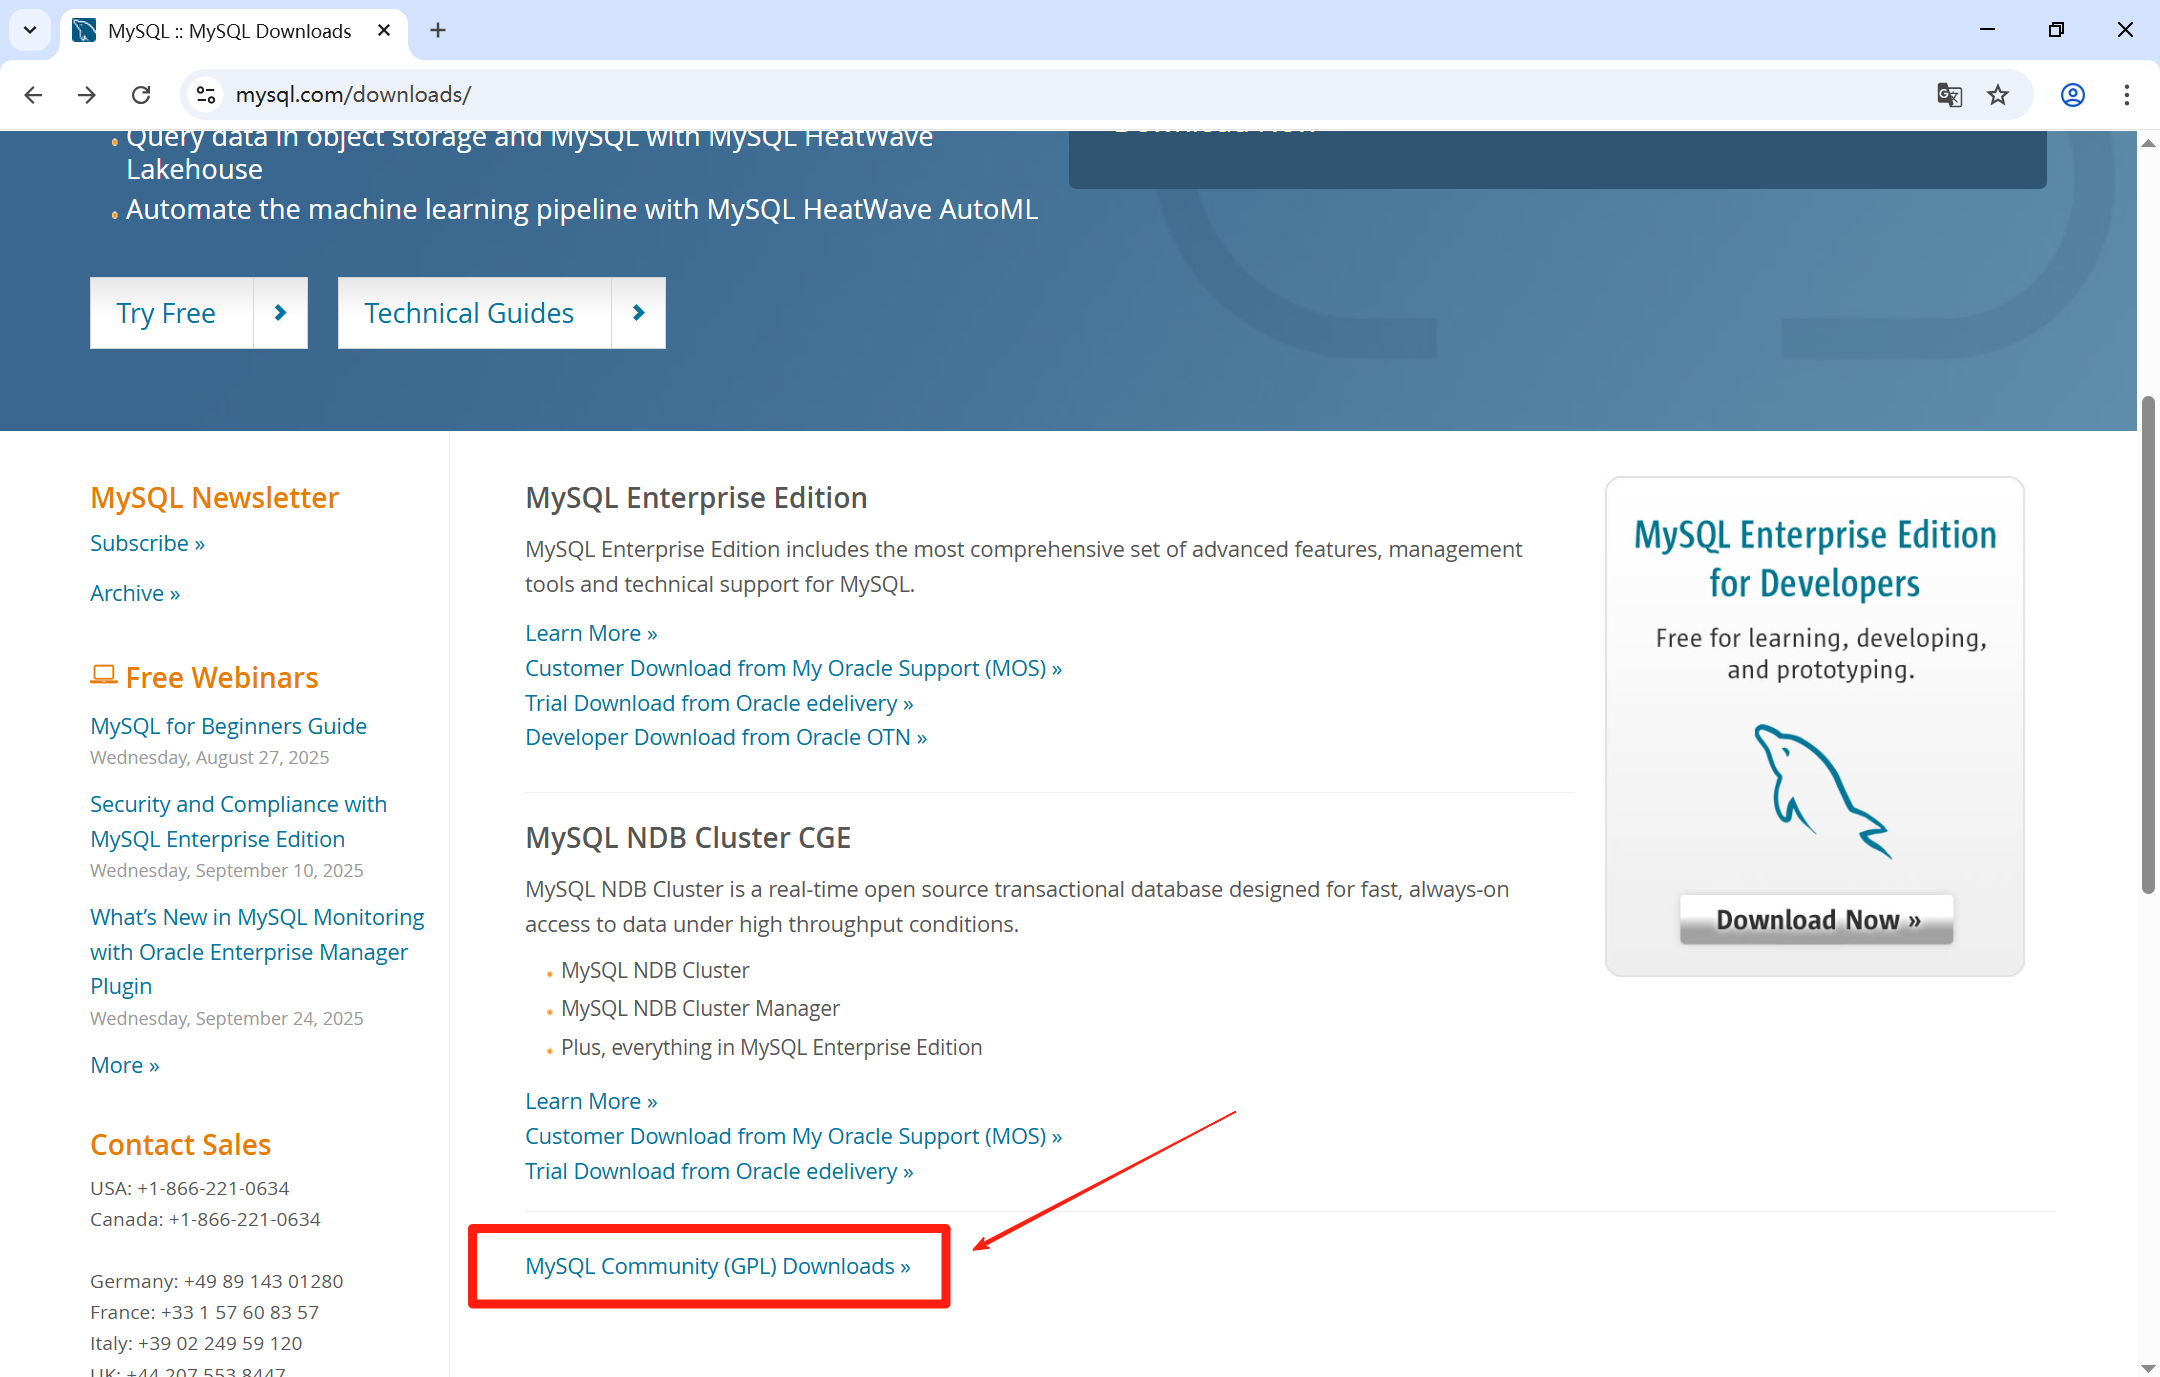This screenshot has width=2160, height=1377.
Task: Click the Subscribe newsletter link
Action: pos(147,543)
